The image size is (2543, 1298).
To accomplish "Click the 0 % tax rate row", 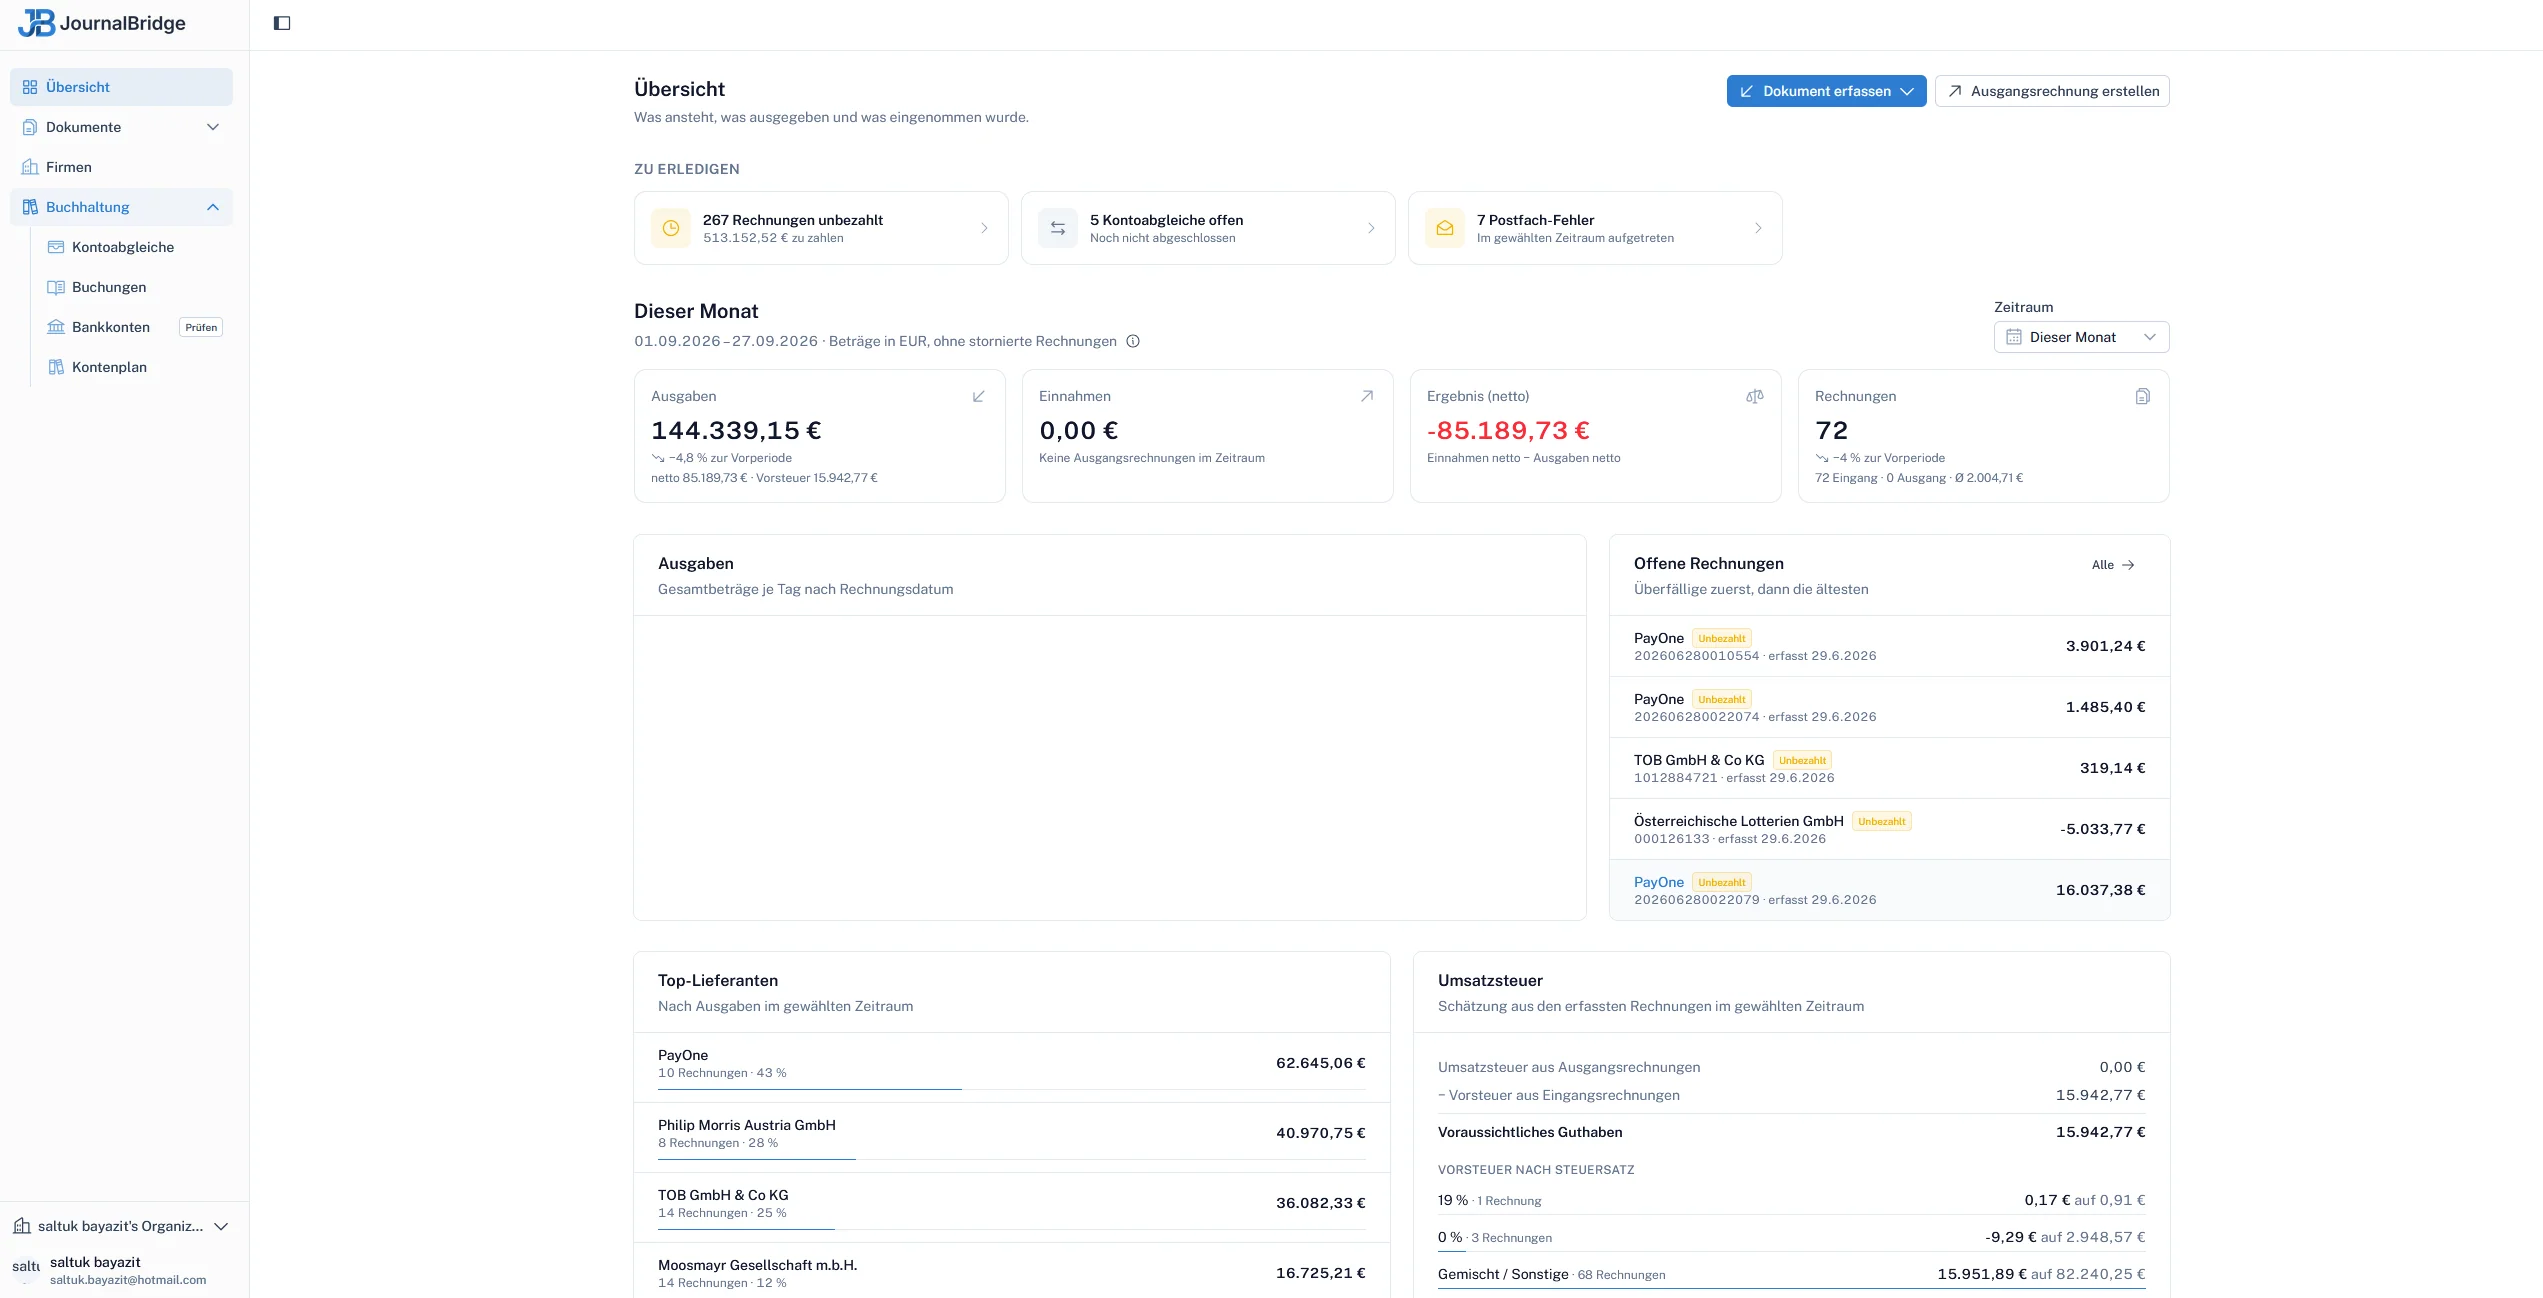I will (1791, 1237).
